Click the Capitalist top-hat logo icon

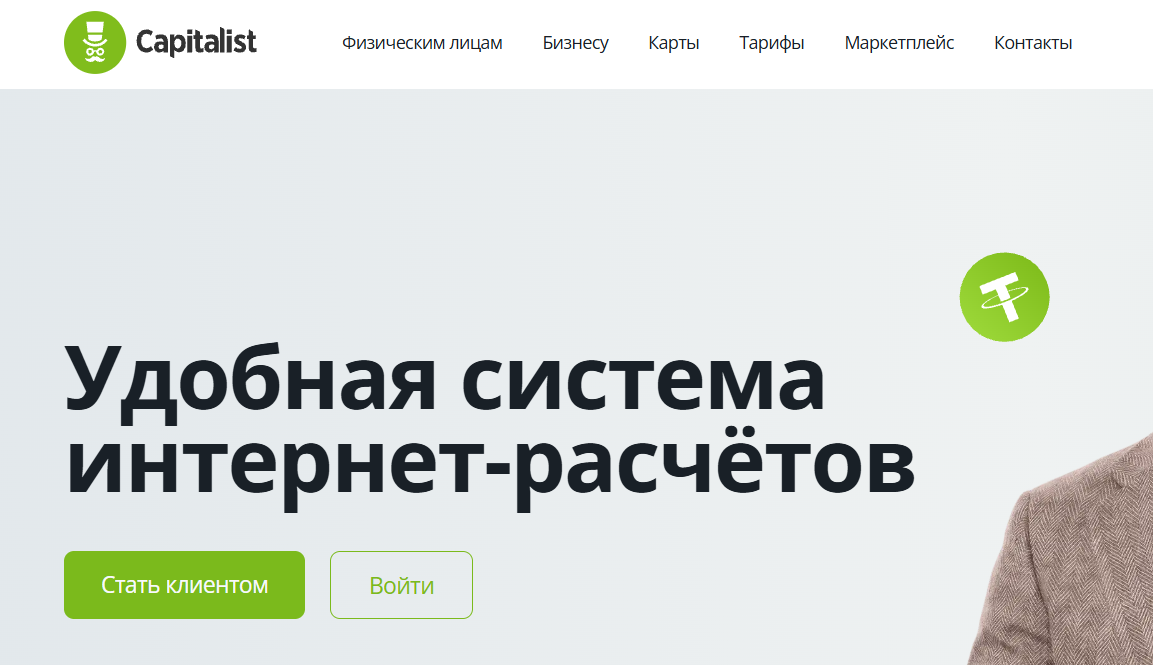95,43
